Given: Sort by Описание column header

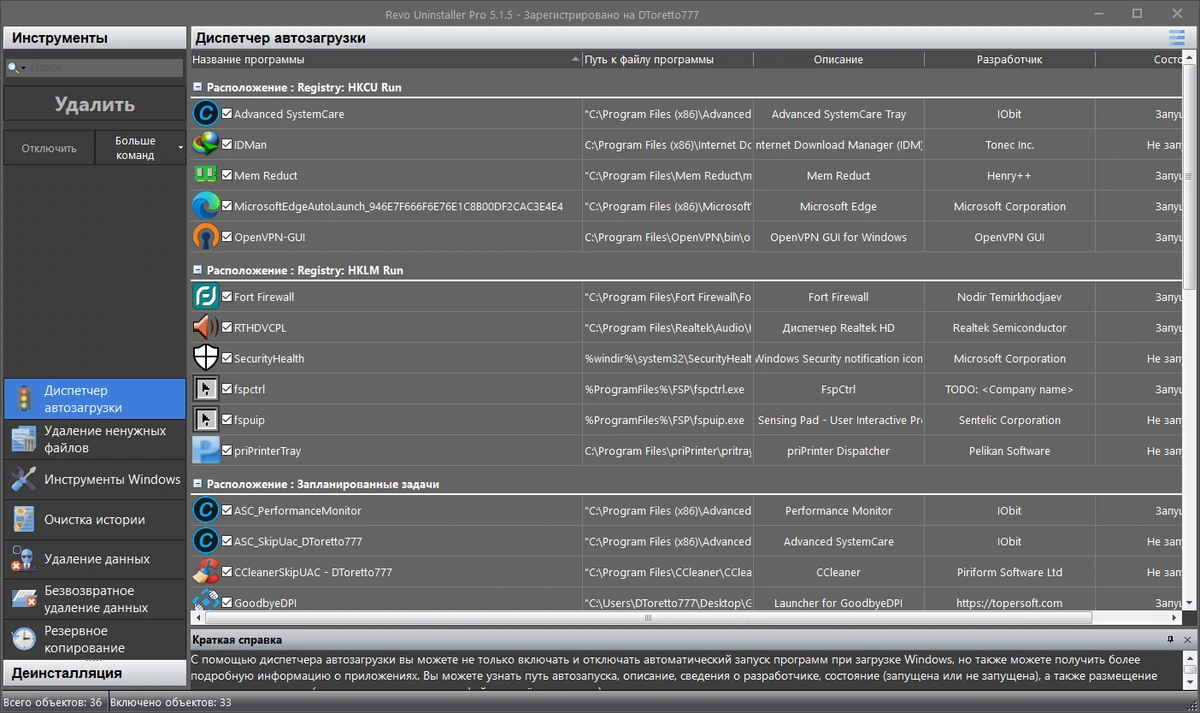Looking at the screenshot, I should click(838, 59).
